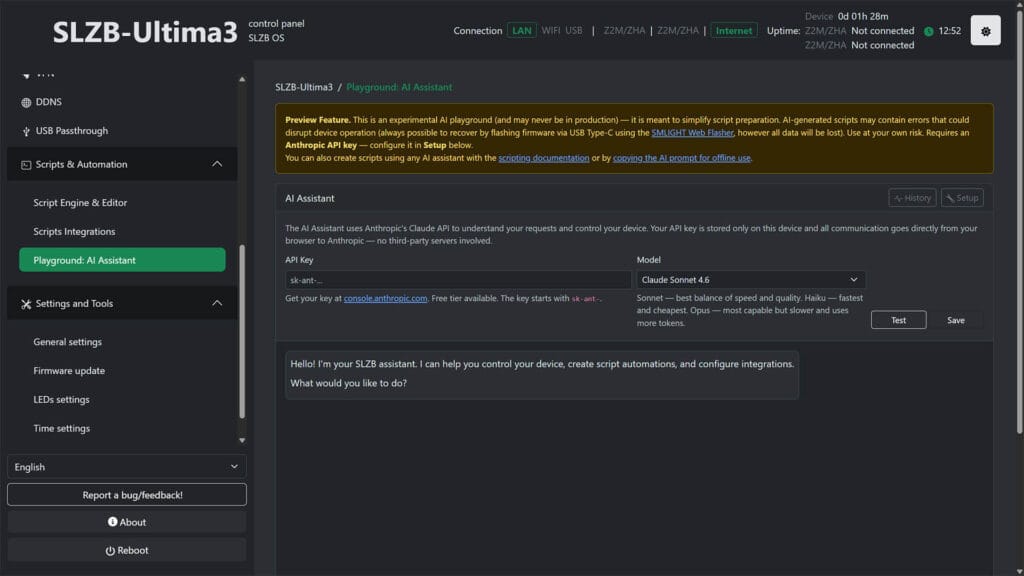Toggle the LAN connection indicator

click(521, 31)
